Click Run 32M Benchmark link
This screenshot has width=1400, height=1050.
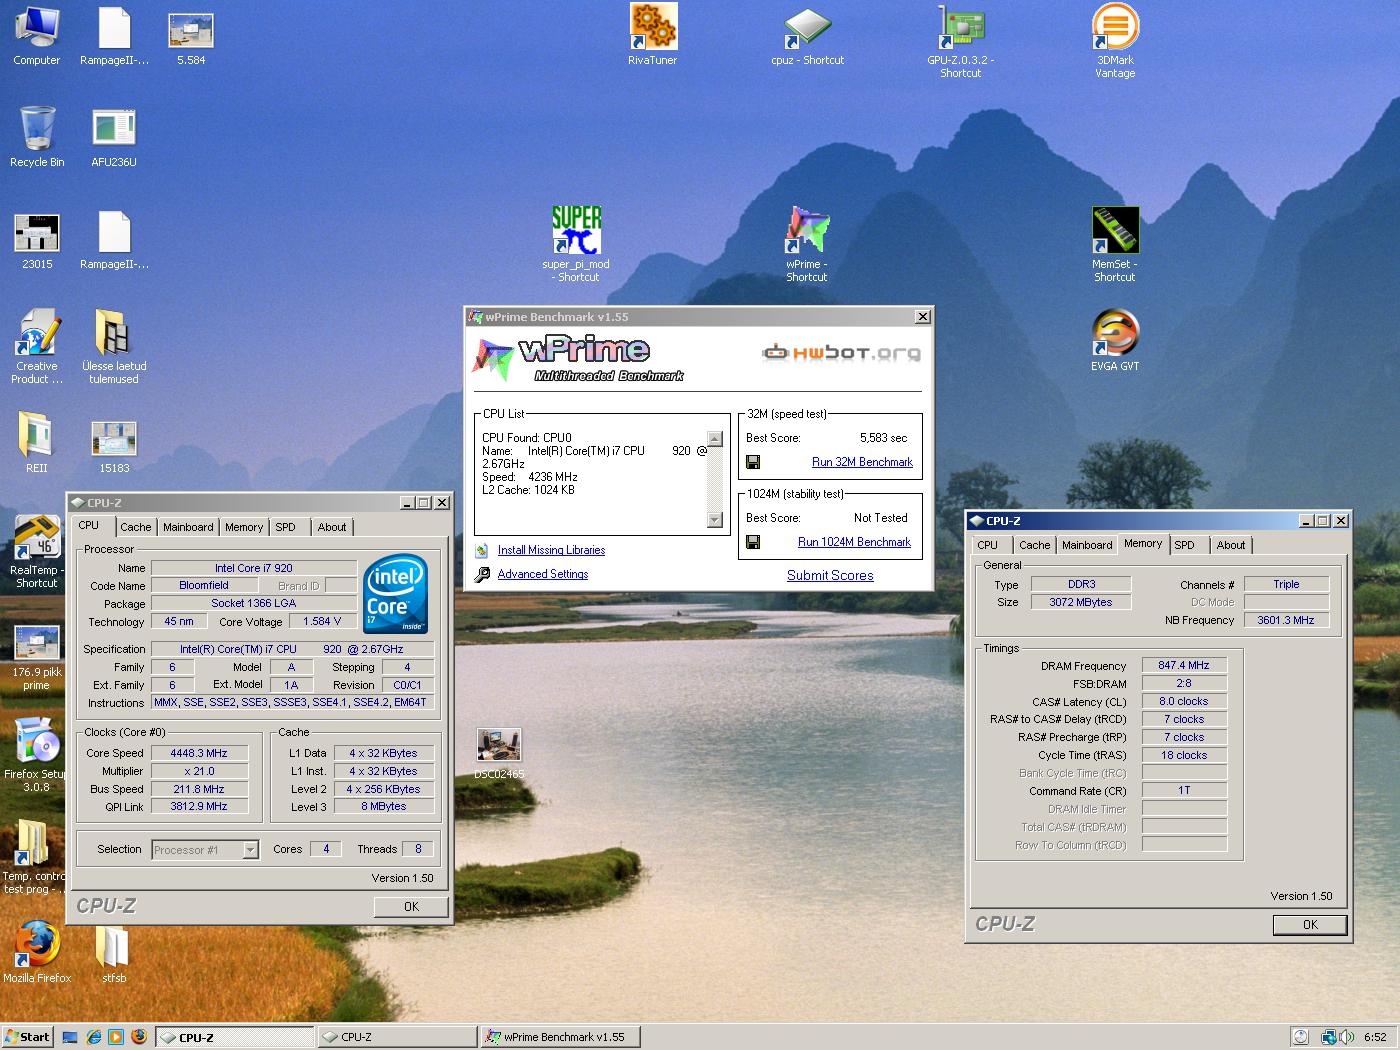point(862,462)
